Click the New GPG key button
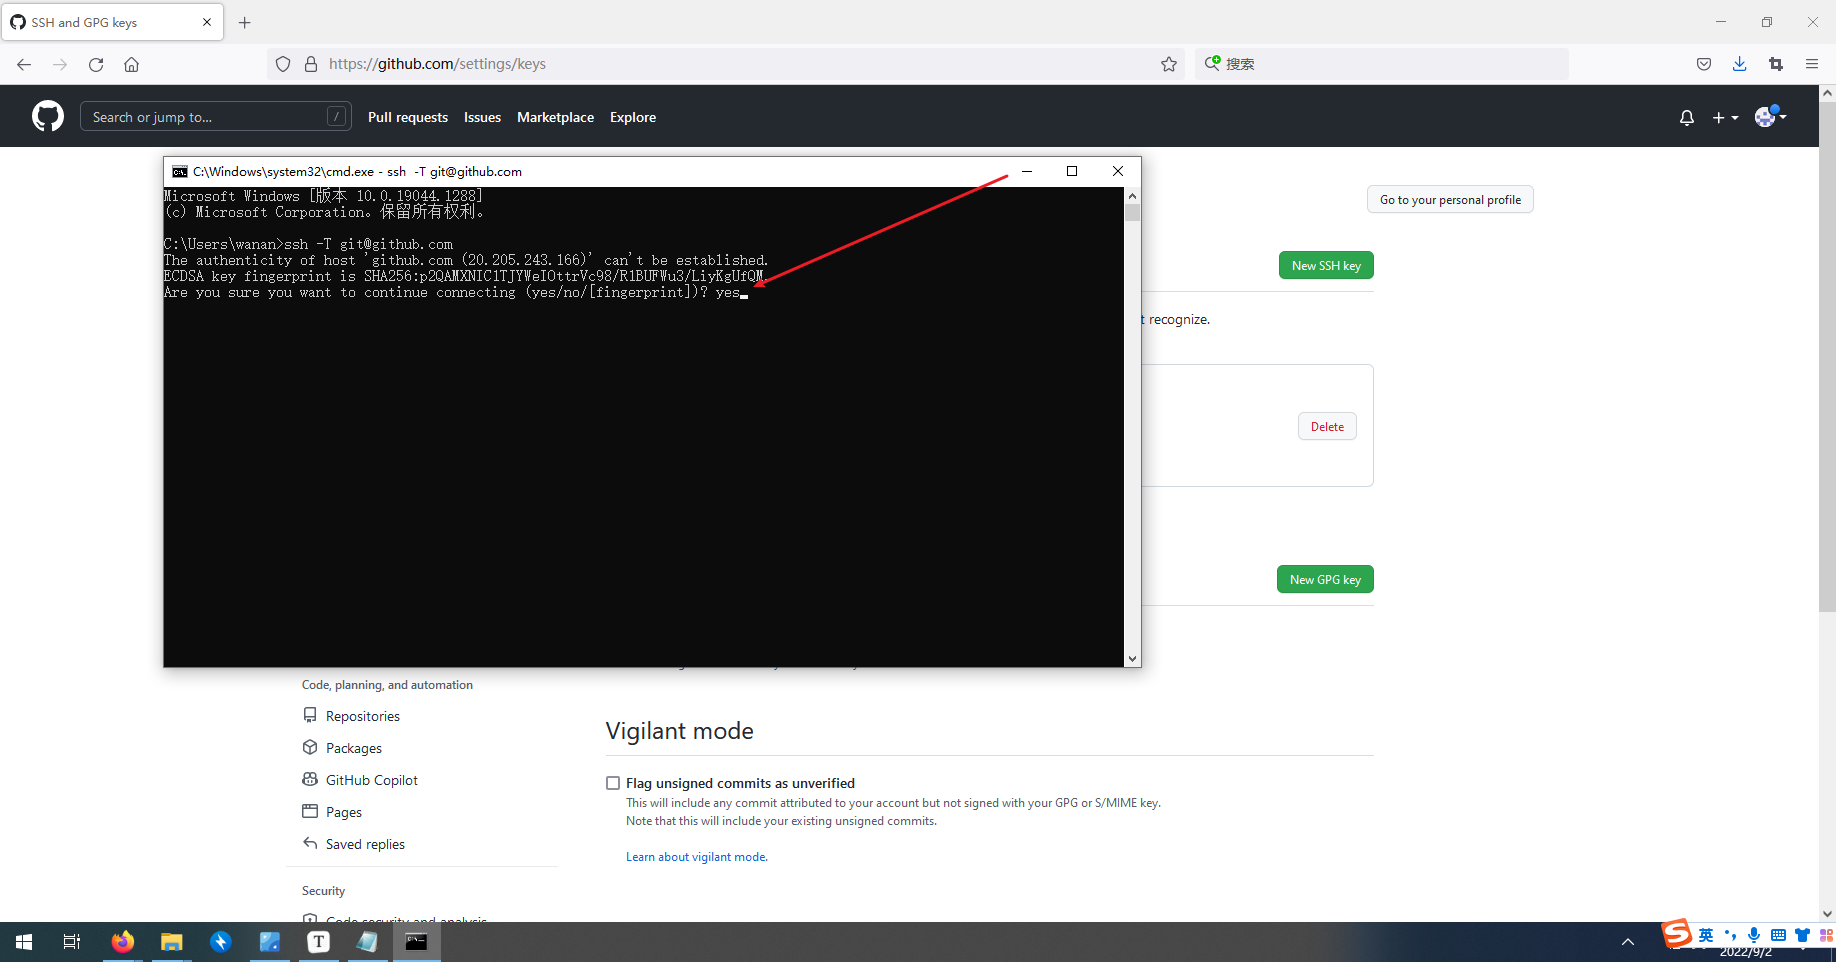This screenshot has height=962, width=1836. [x=1325, y=580]
